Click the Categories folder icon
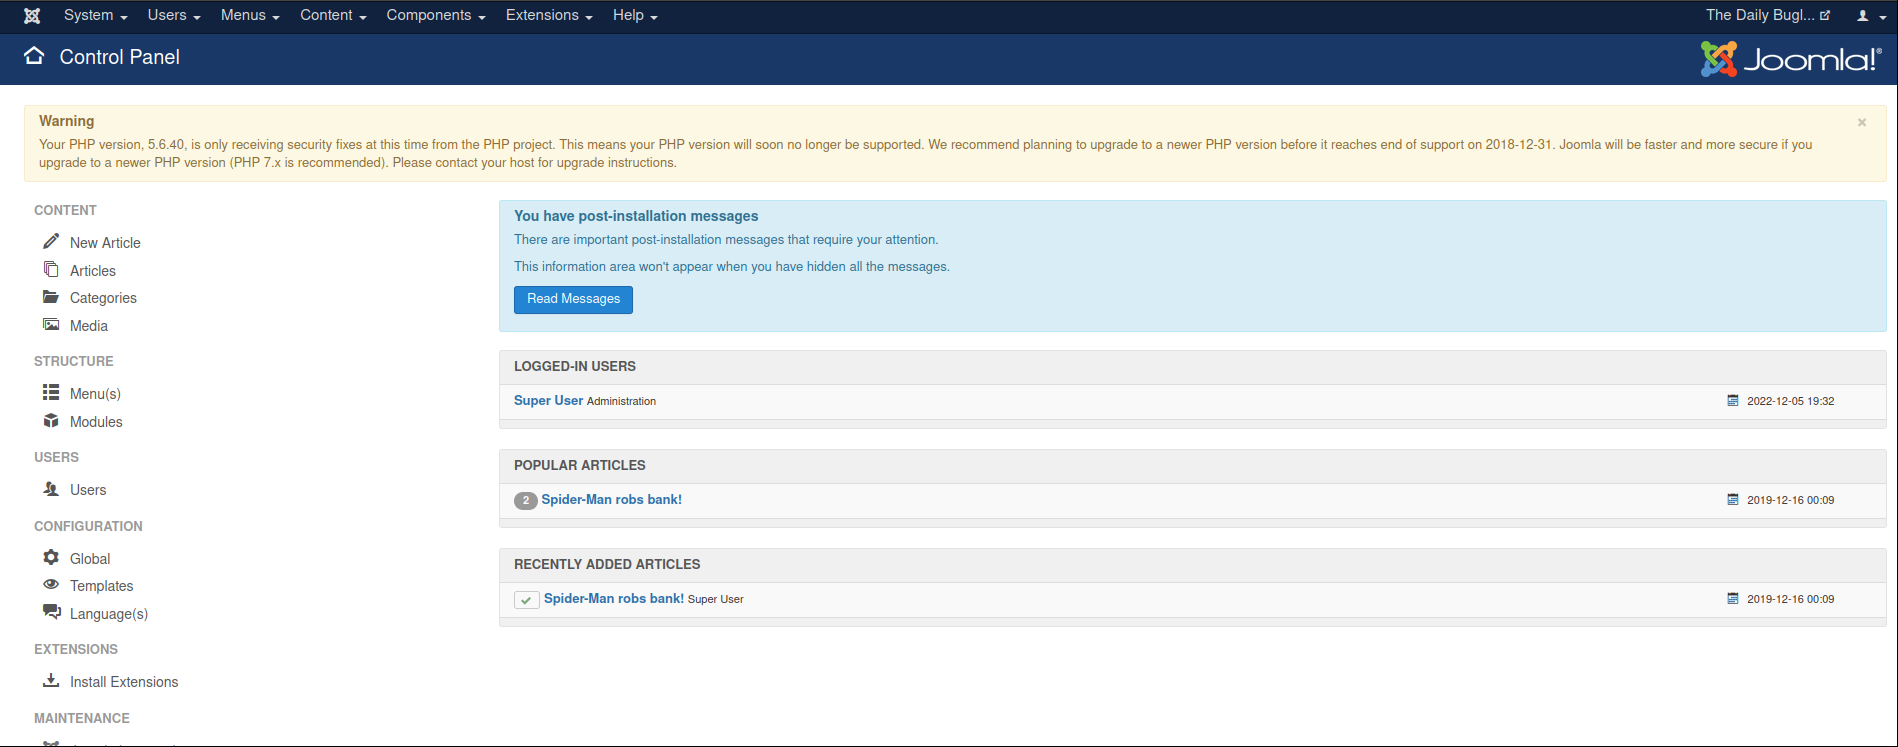Screen dimensions: 1898x747 point(51,297)
